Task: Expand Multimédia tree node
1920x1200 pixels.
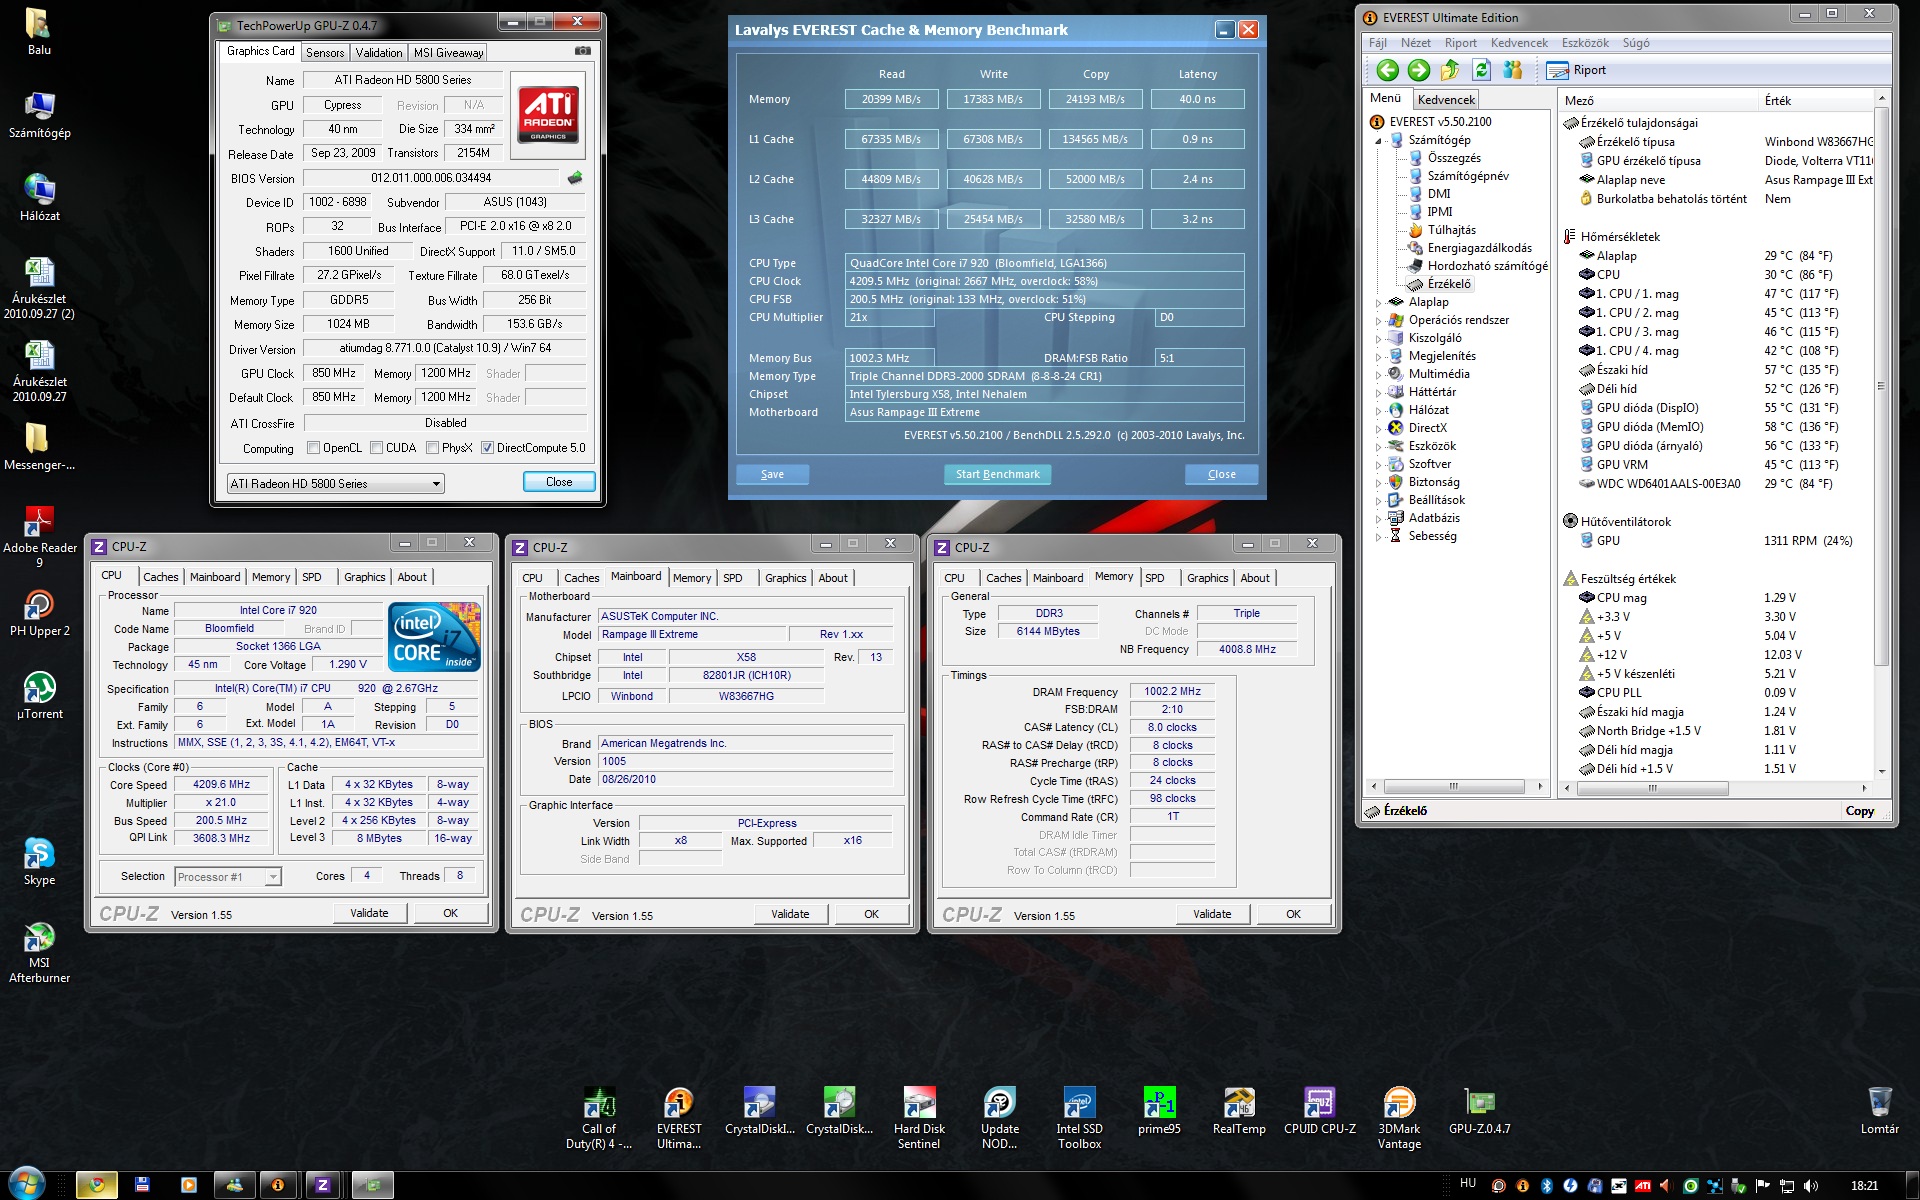Action: click(x=1378, y=375)
